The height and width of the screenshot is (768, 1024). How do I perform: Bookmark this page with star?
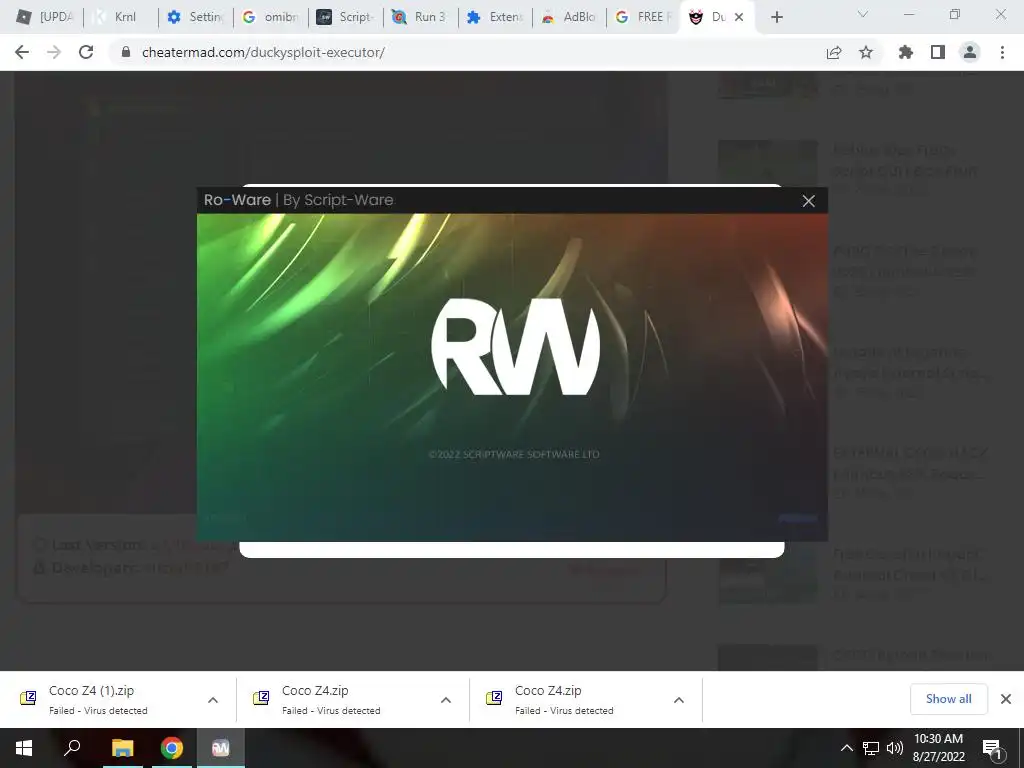tap(866, 52)
